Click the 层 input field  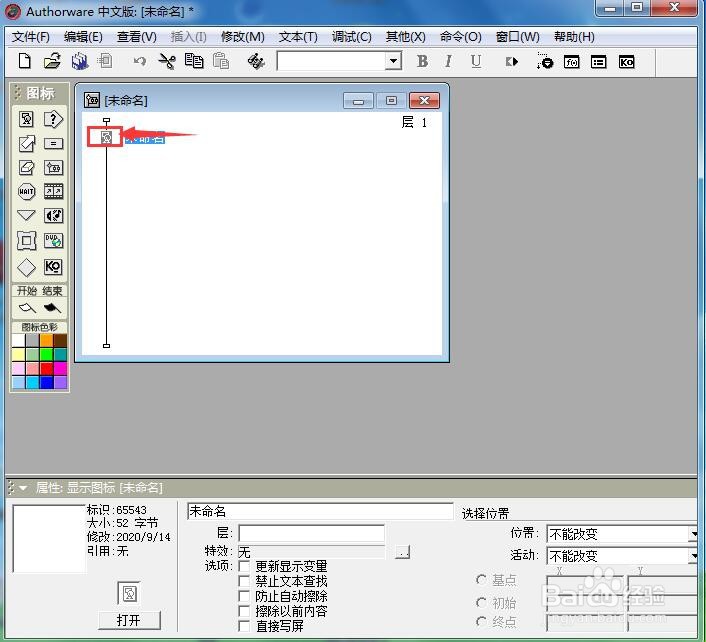coord(312,533)
